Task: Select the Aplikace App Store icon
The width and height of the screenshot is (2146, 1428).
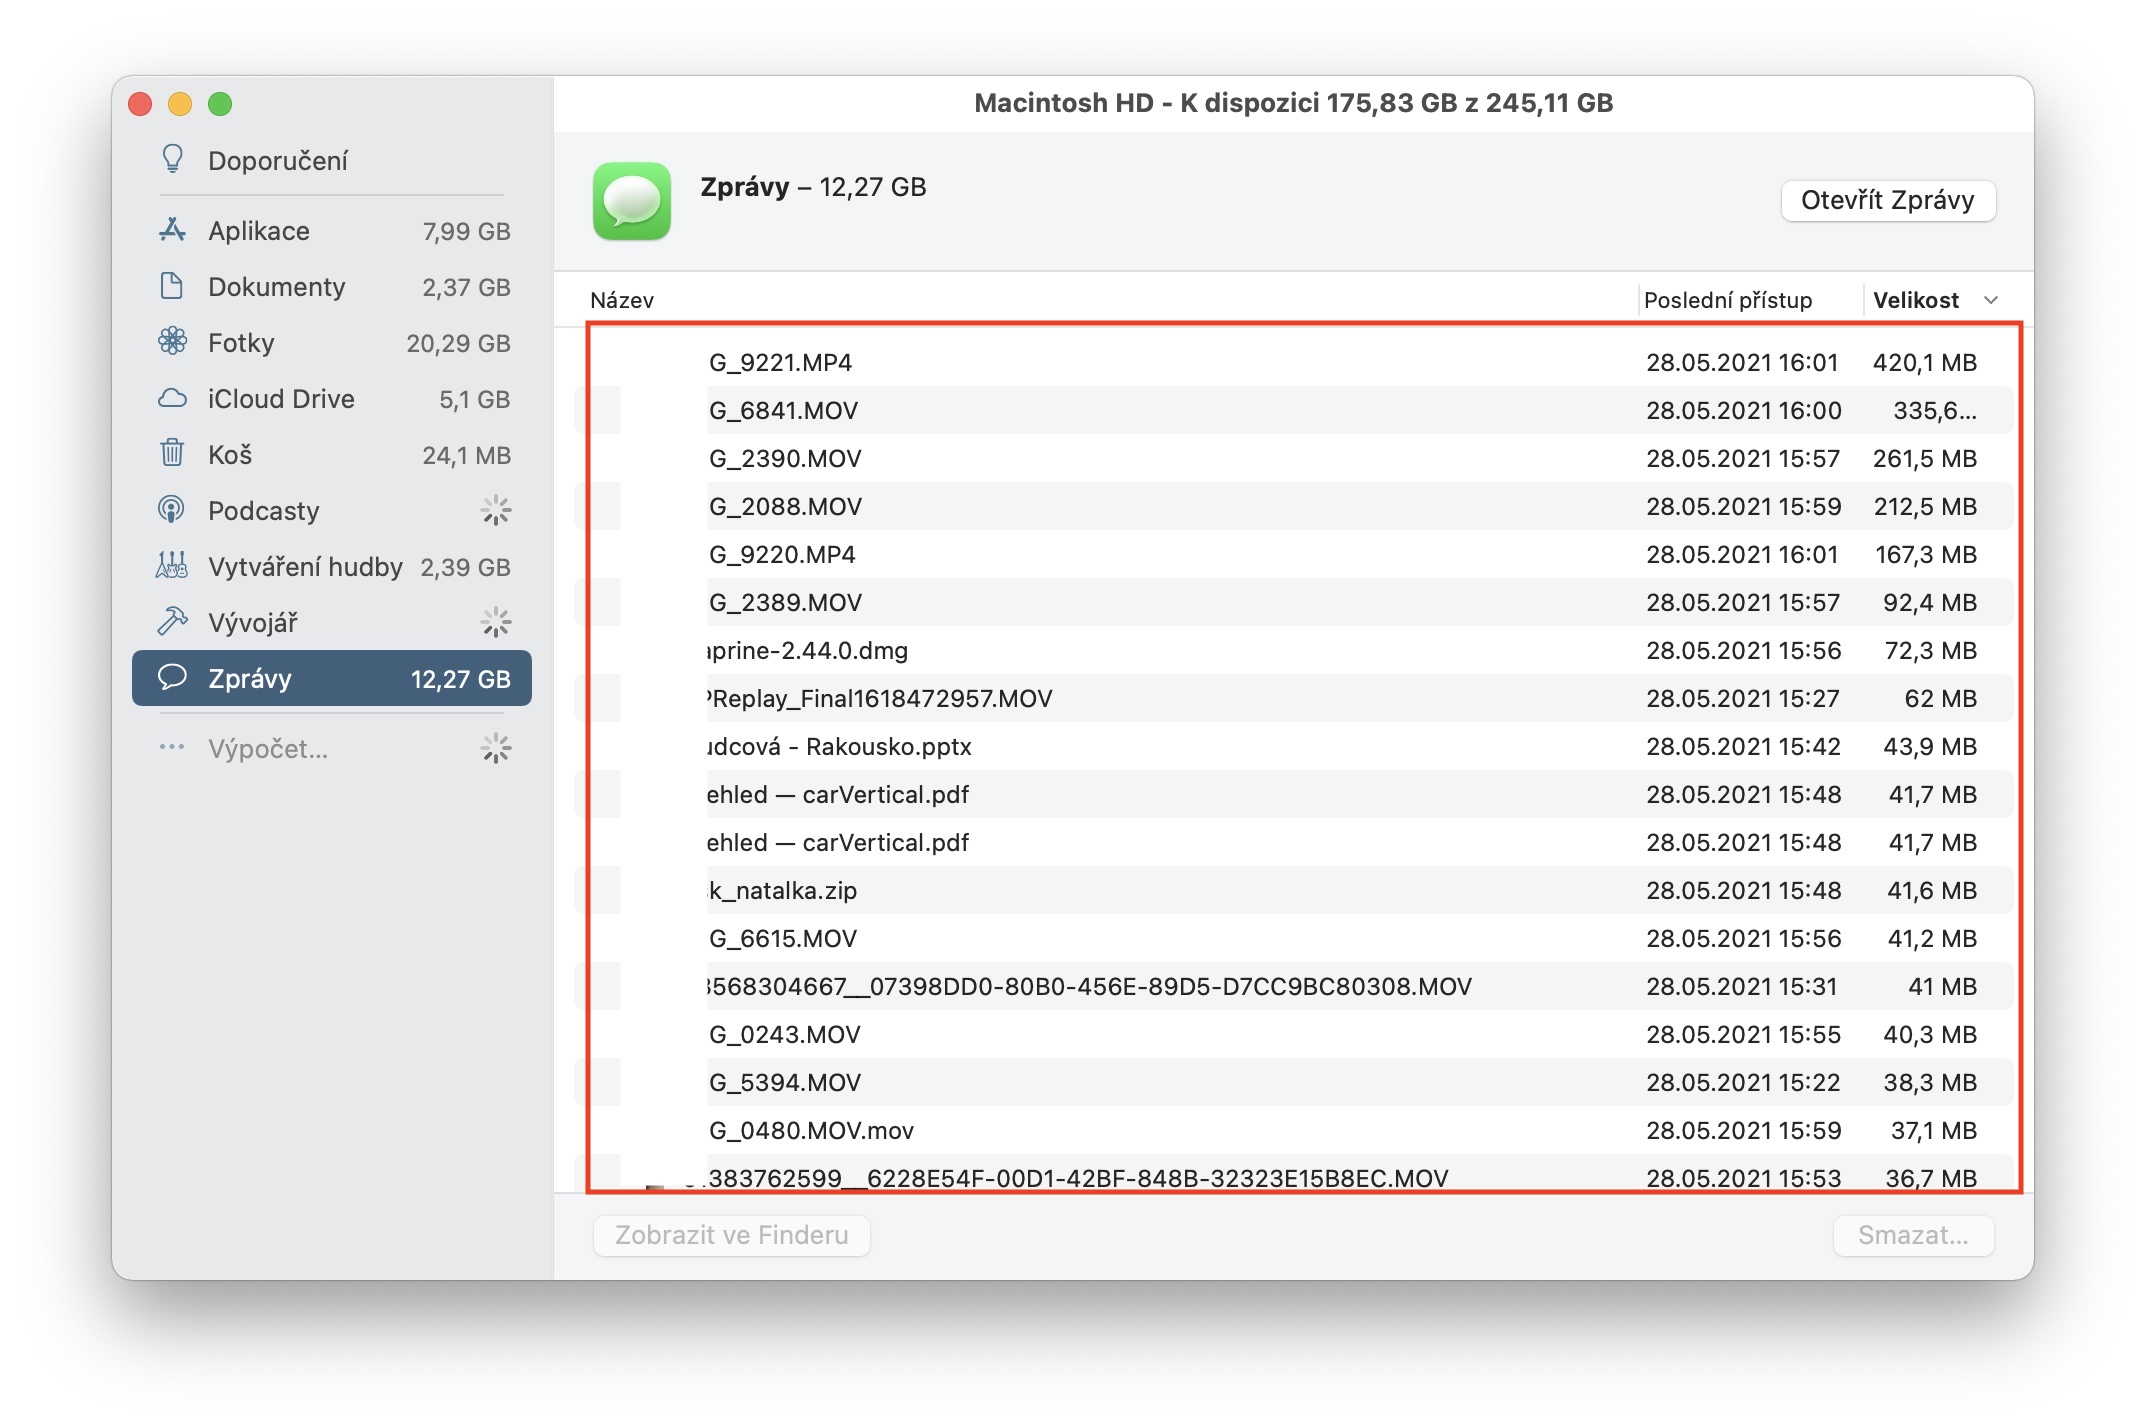Action: pyautogui.click(x=172, y=230)
